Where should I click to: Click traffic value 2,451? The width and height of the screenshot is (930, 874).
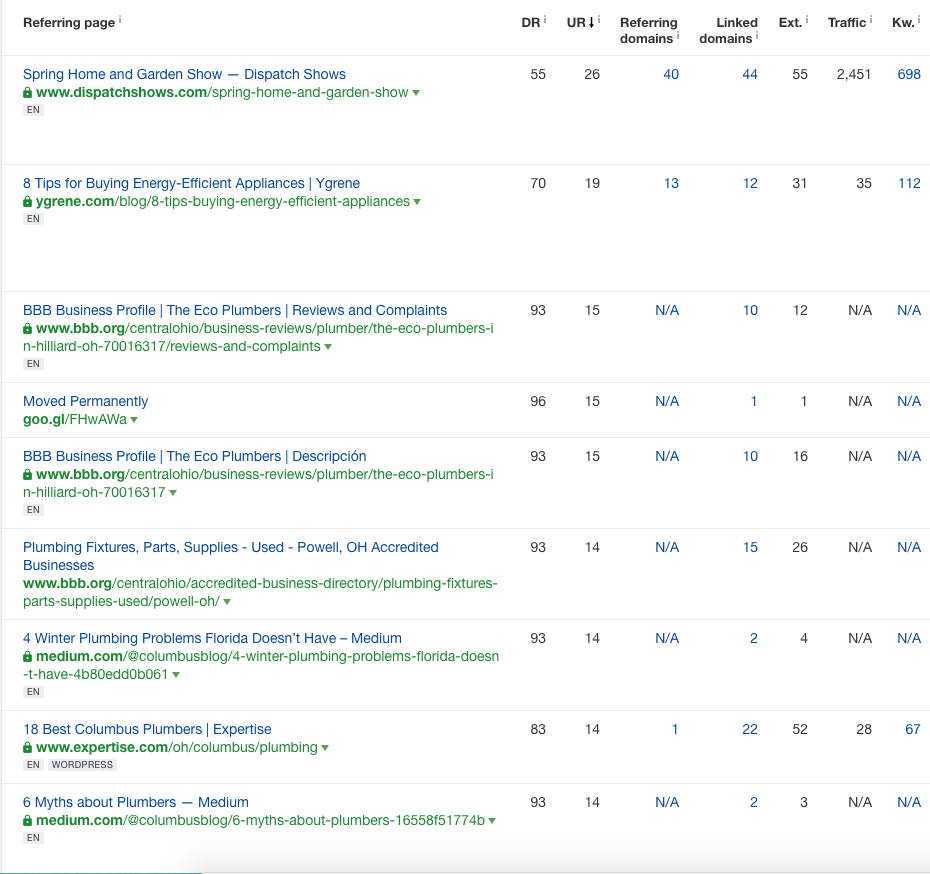click(x=853, y=74)
